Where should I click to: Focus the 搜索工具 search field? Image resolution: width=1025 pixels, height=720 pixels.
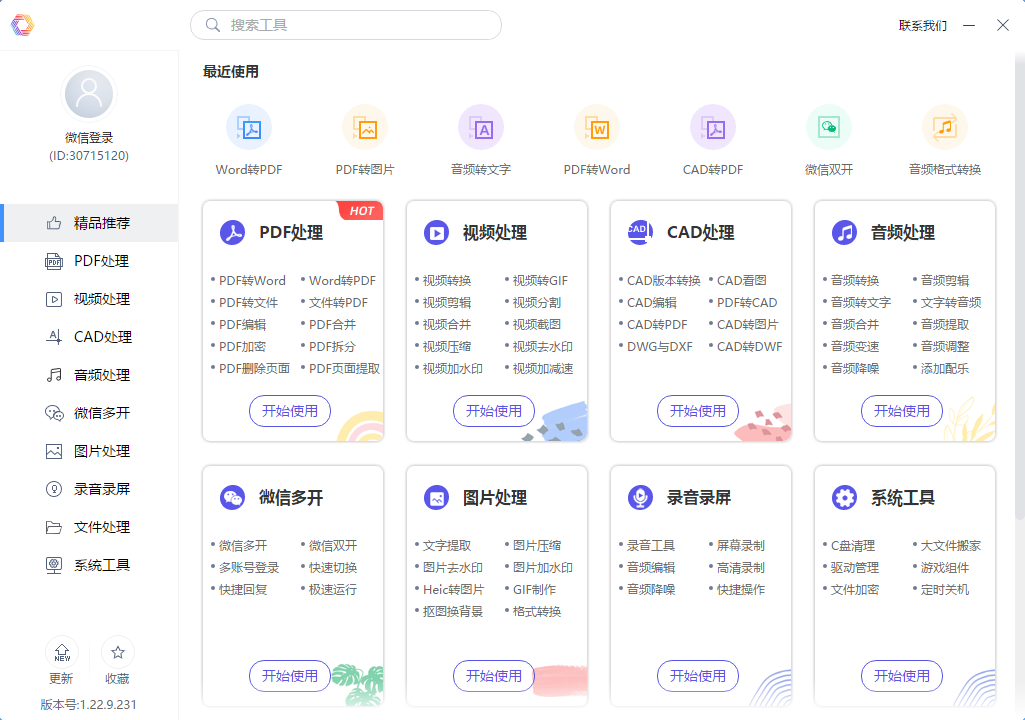346,25
